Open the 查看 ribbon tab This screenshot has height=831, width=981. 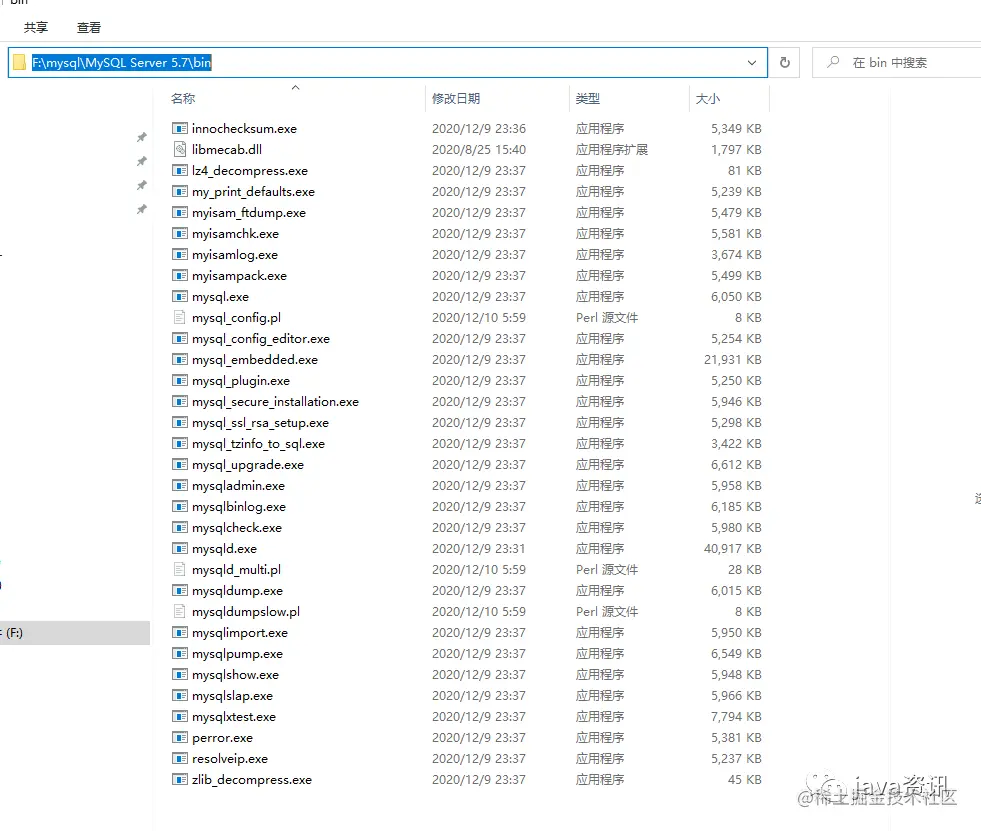pyautogui.click(x=89, y=28)
